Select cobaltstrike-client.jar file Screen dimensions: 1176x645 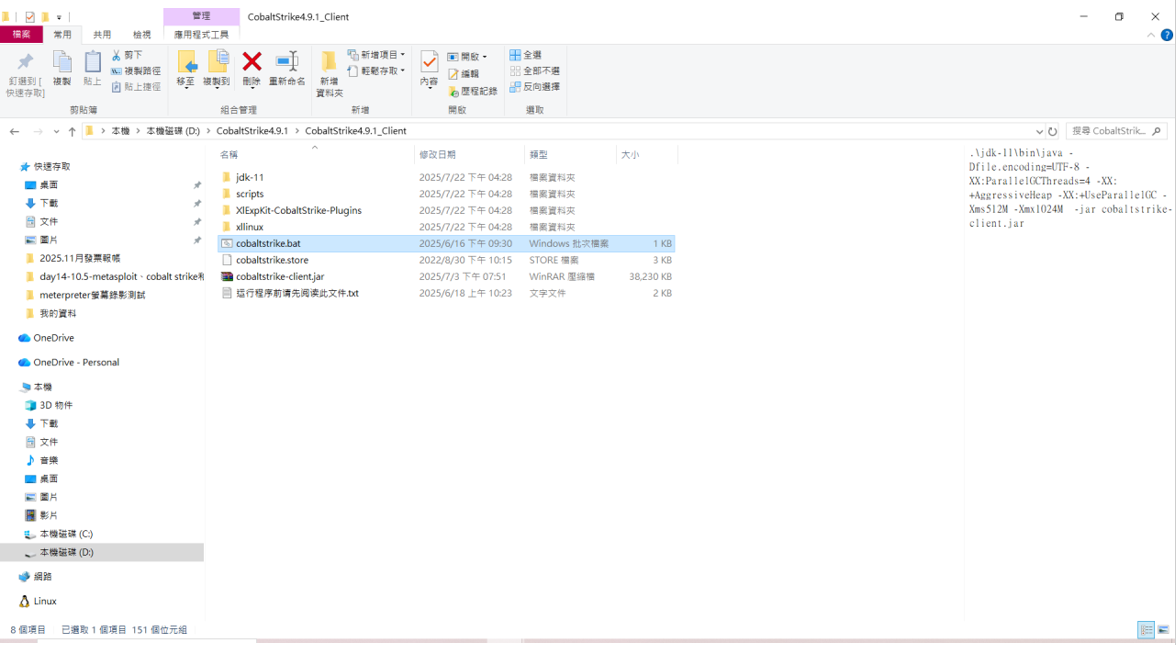tap(446, 277)
